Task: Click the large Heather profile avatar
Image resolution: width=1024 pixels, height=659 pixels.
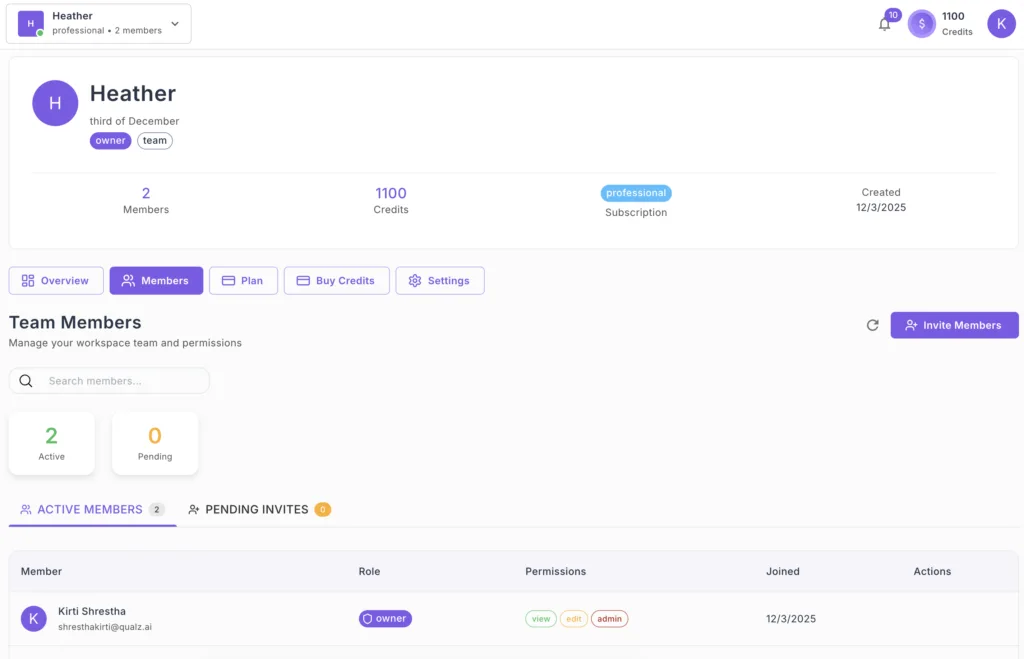Action: point(55,103)
